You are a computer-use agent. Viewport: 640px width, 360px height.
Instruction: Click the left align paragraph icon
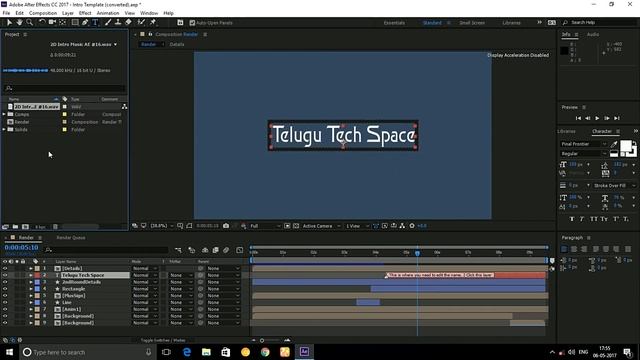pos(564,249)
